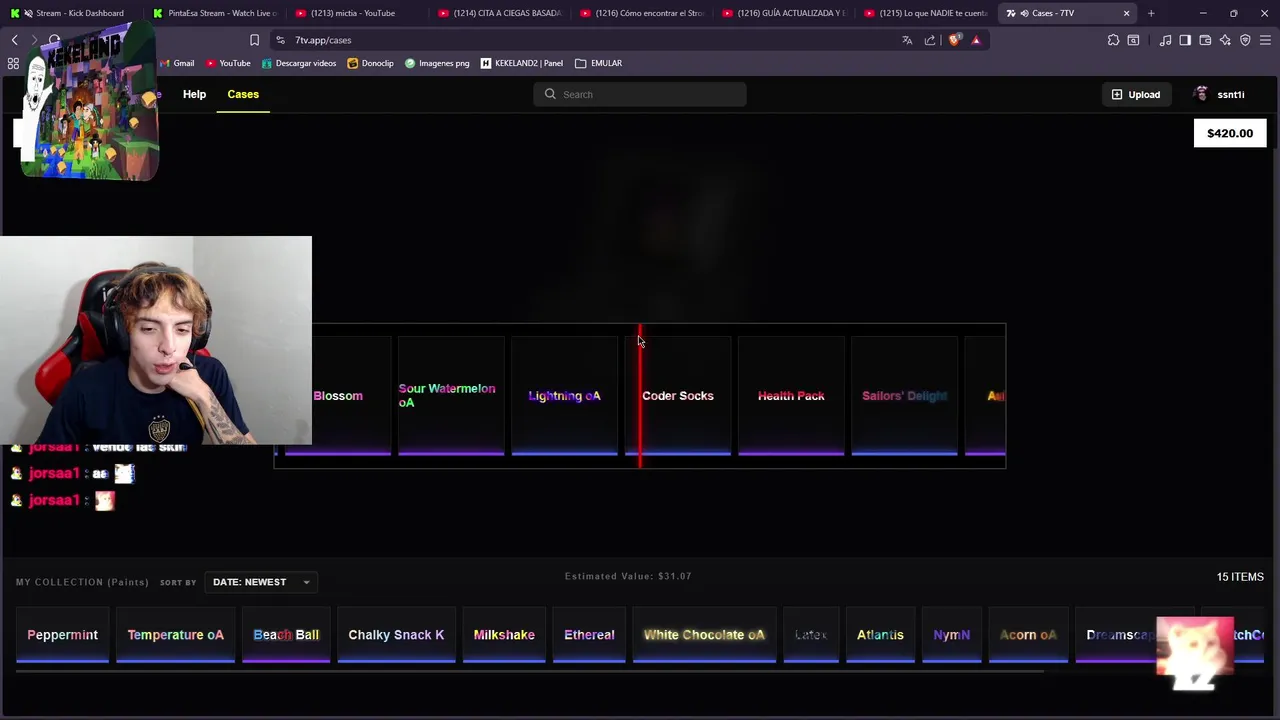Screen dimensions: 1280x720
Task: Open Brave Shields lion icon
Action: pos(955,40)
